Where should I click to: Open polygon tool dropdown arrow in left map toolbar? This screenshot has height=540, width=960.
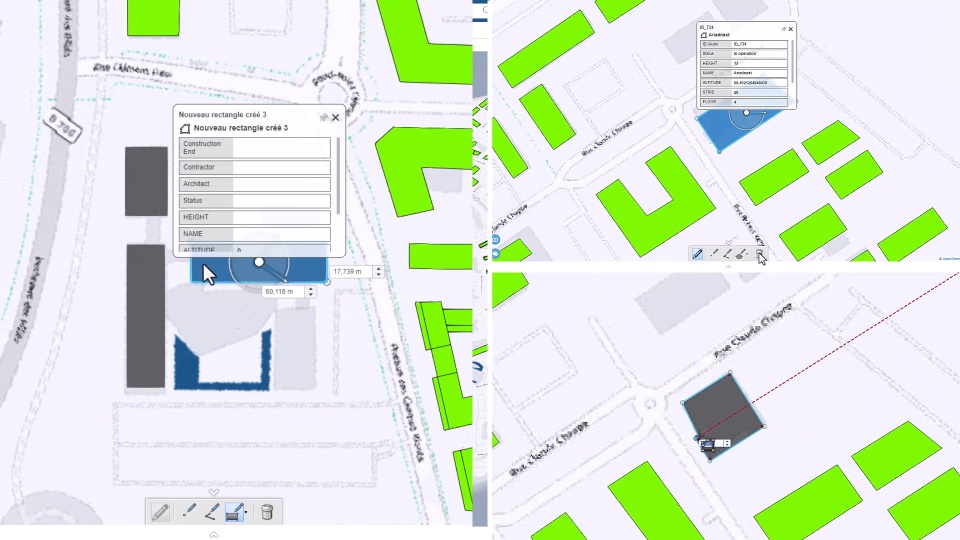point(246,512)
